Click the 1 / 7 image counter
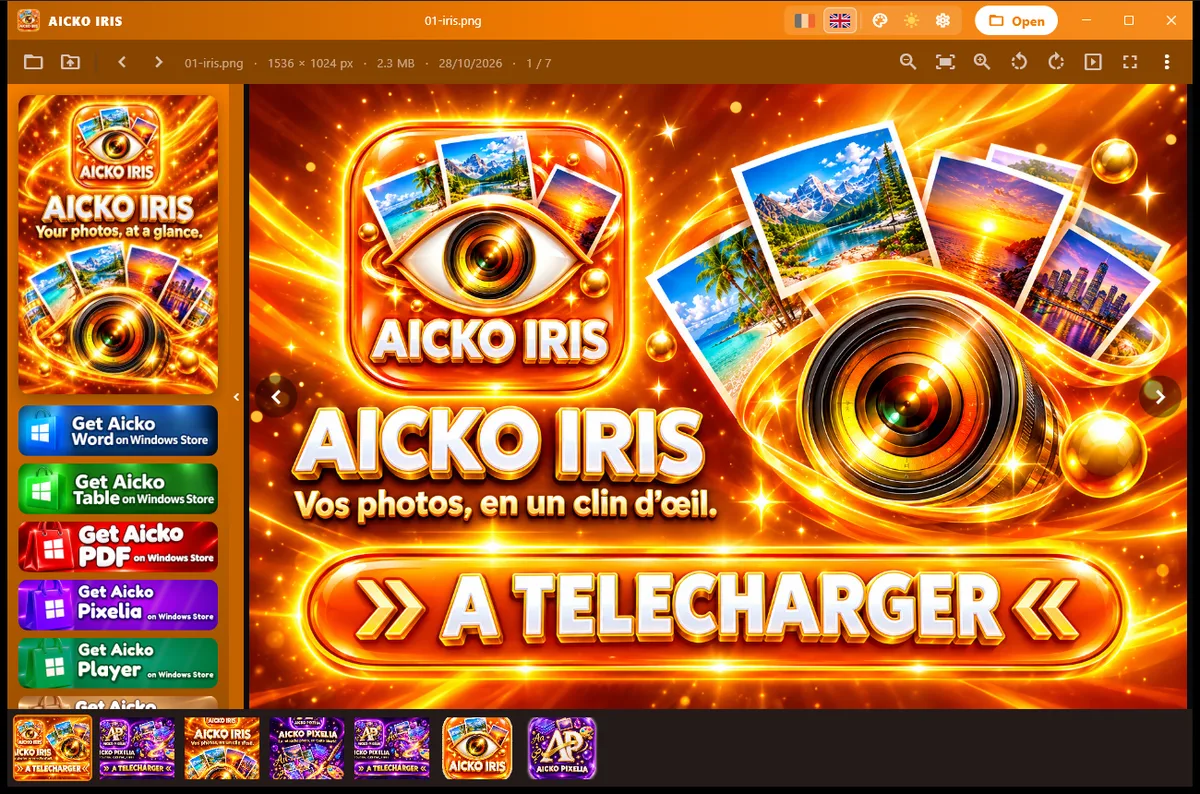Viewport: 1200px width, 794px height. click(x=539, y=63)
